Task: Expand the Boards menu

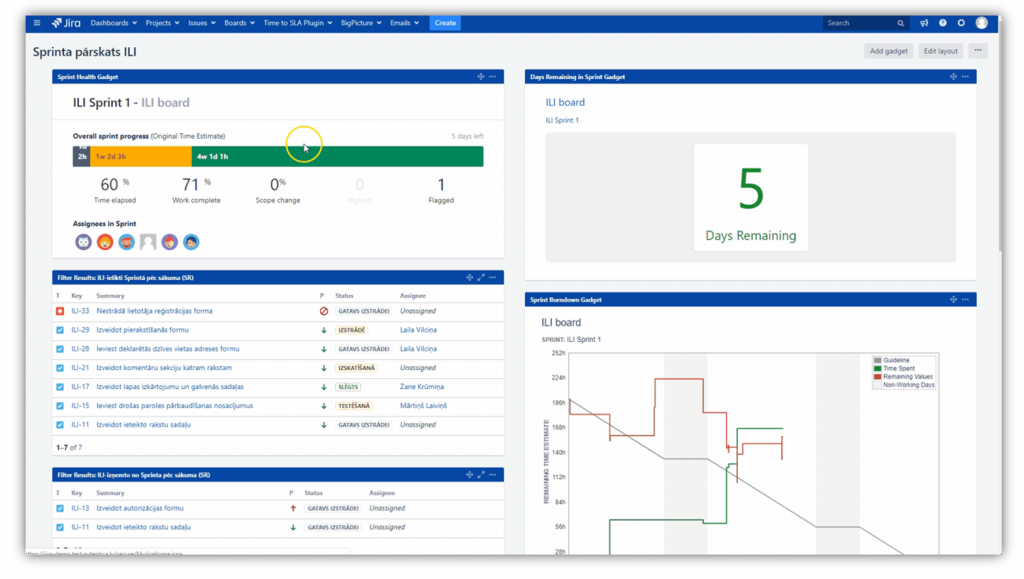Action: [239, 23]
